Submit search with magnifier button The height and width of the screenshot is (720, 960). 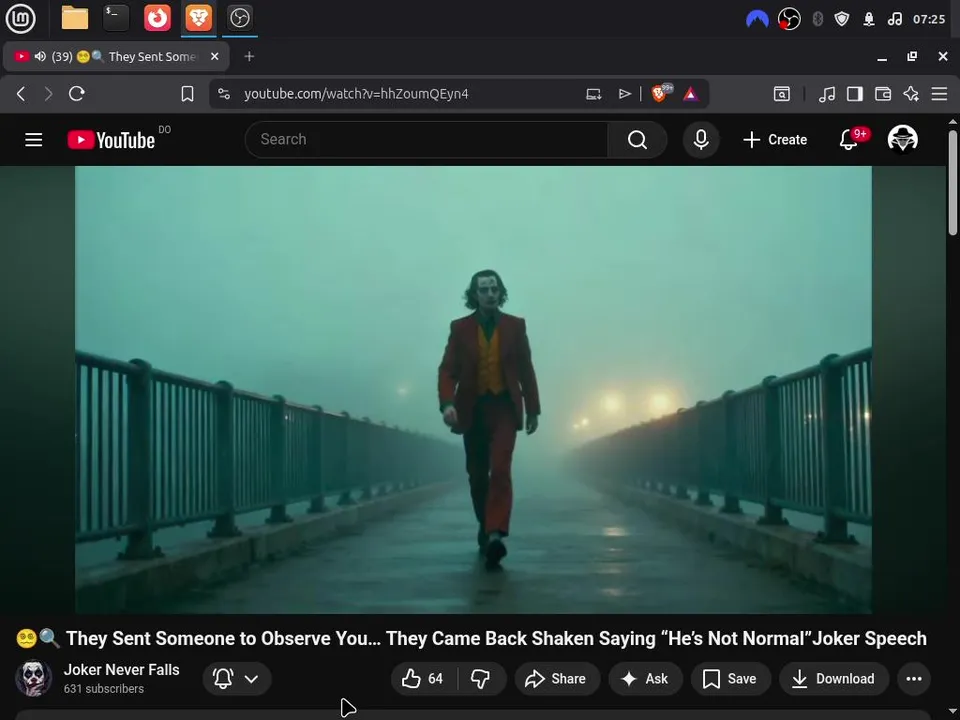click(x=637, y=140)
